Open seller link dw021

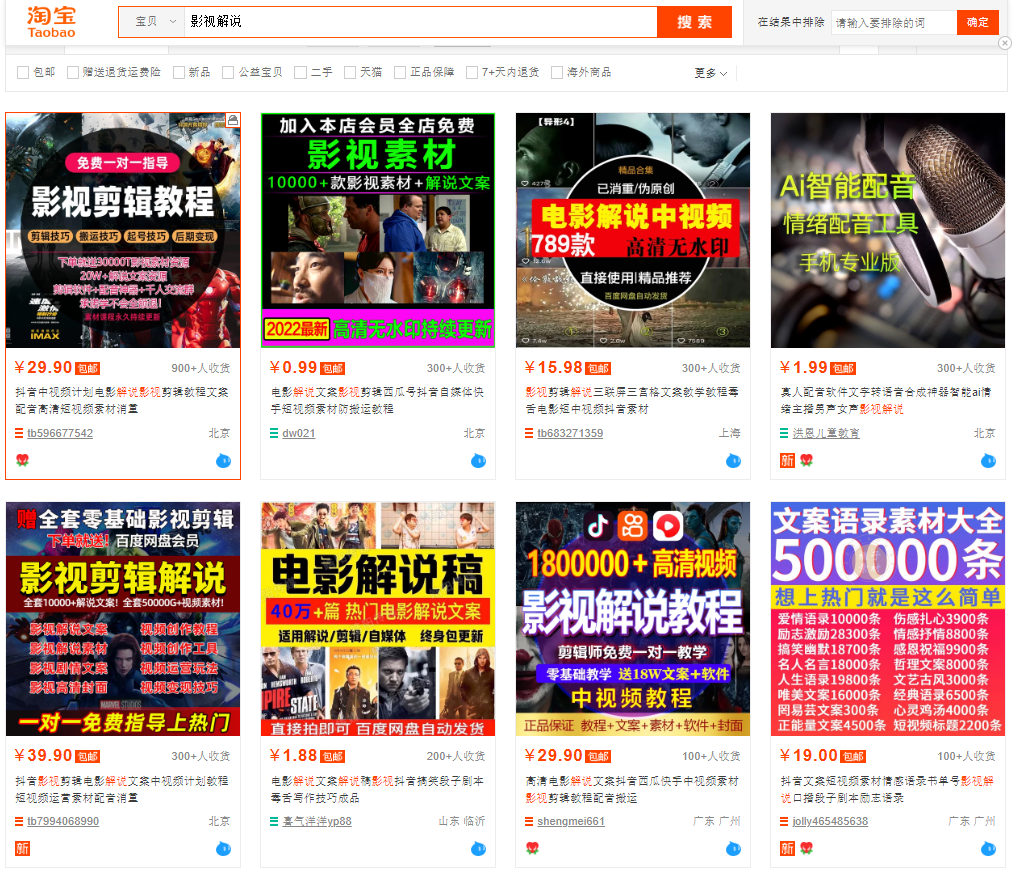[298, 433]
